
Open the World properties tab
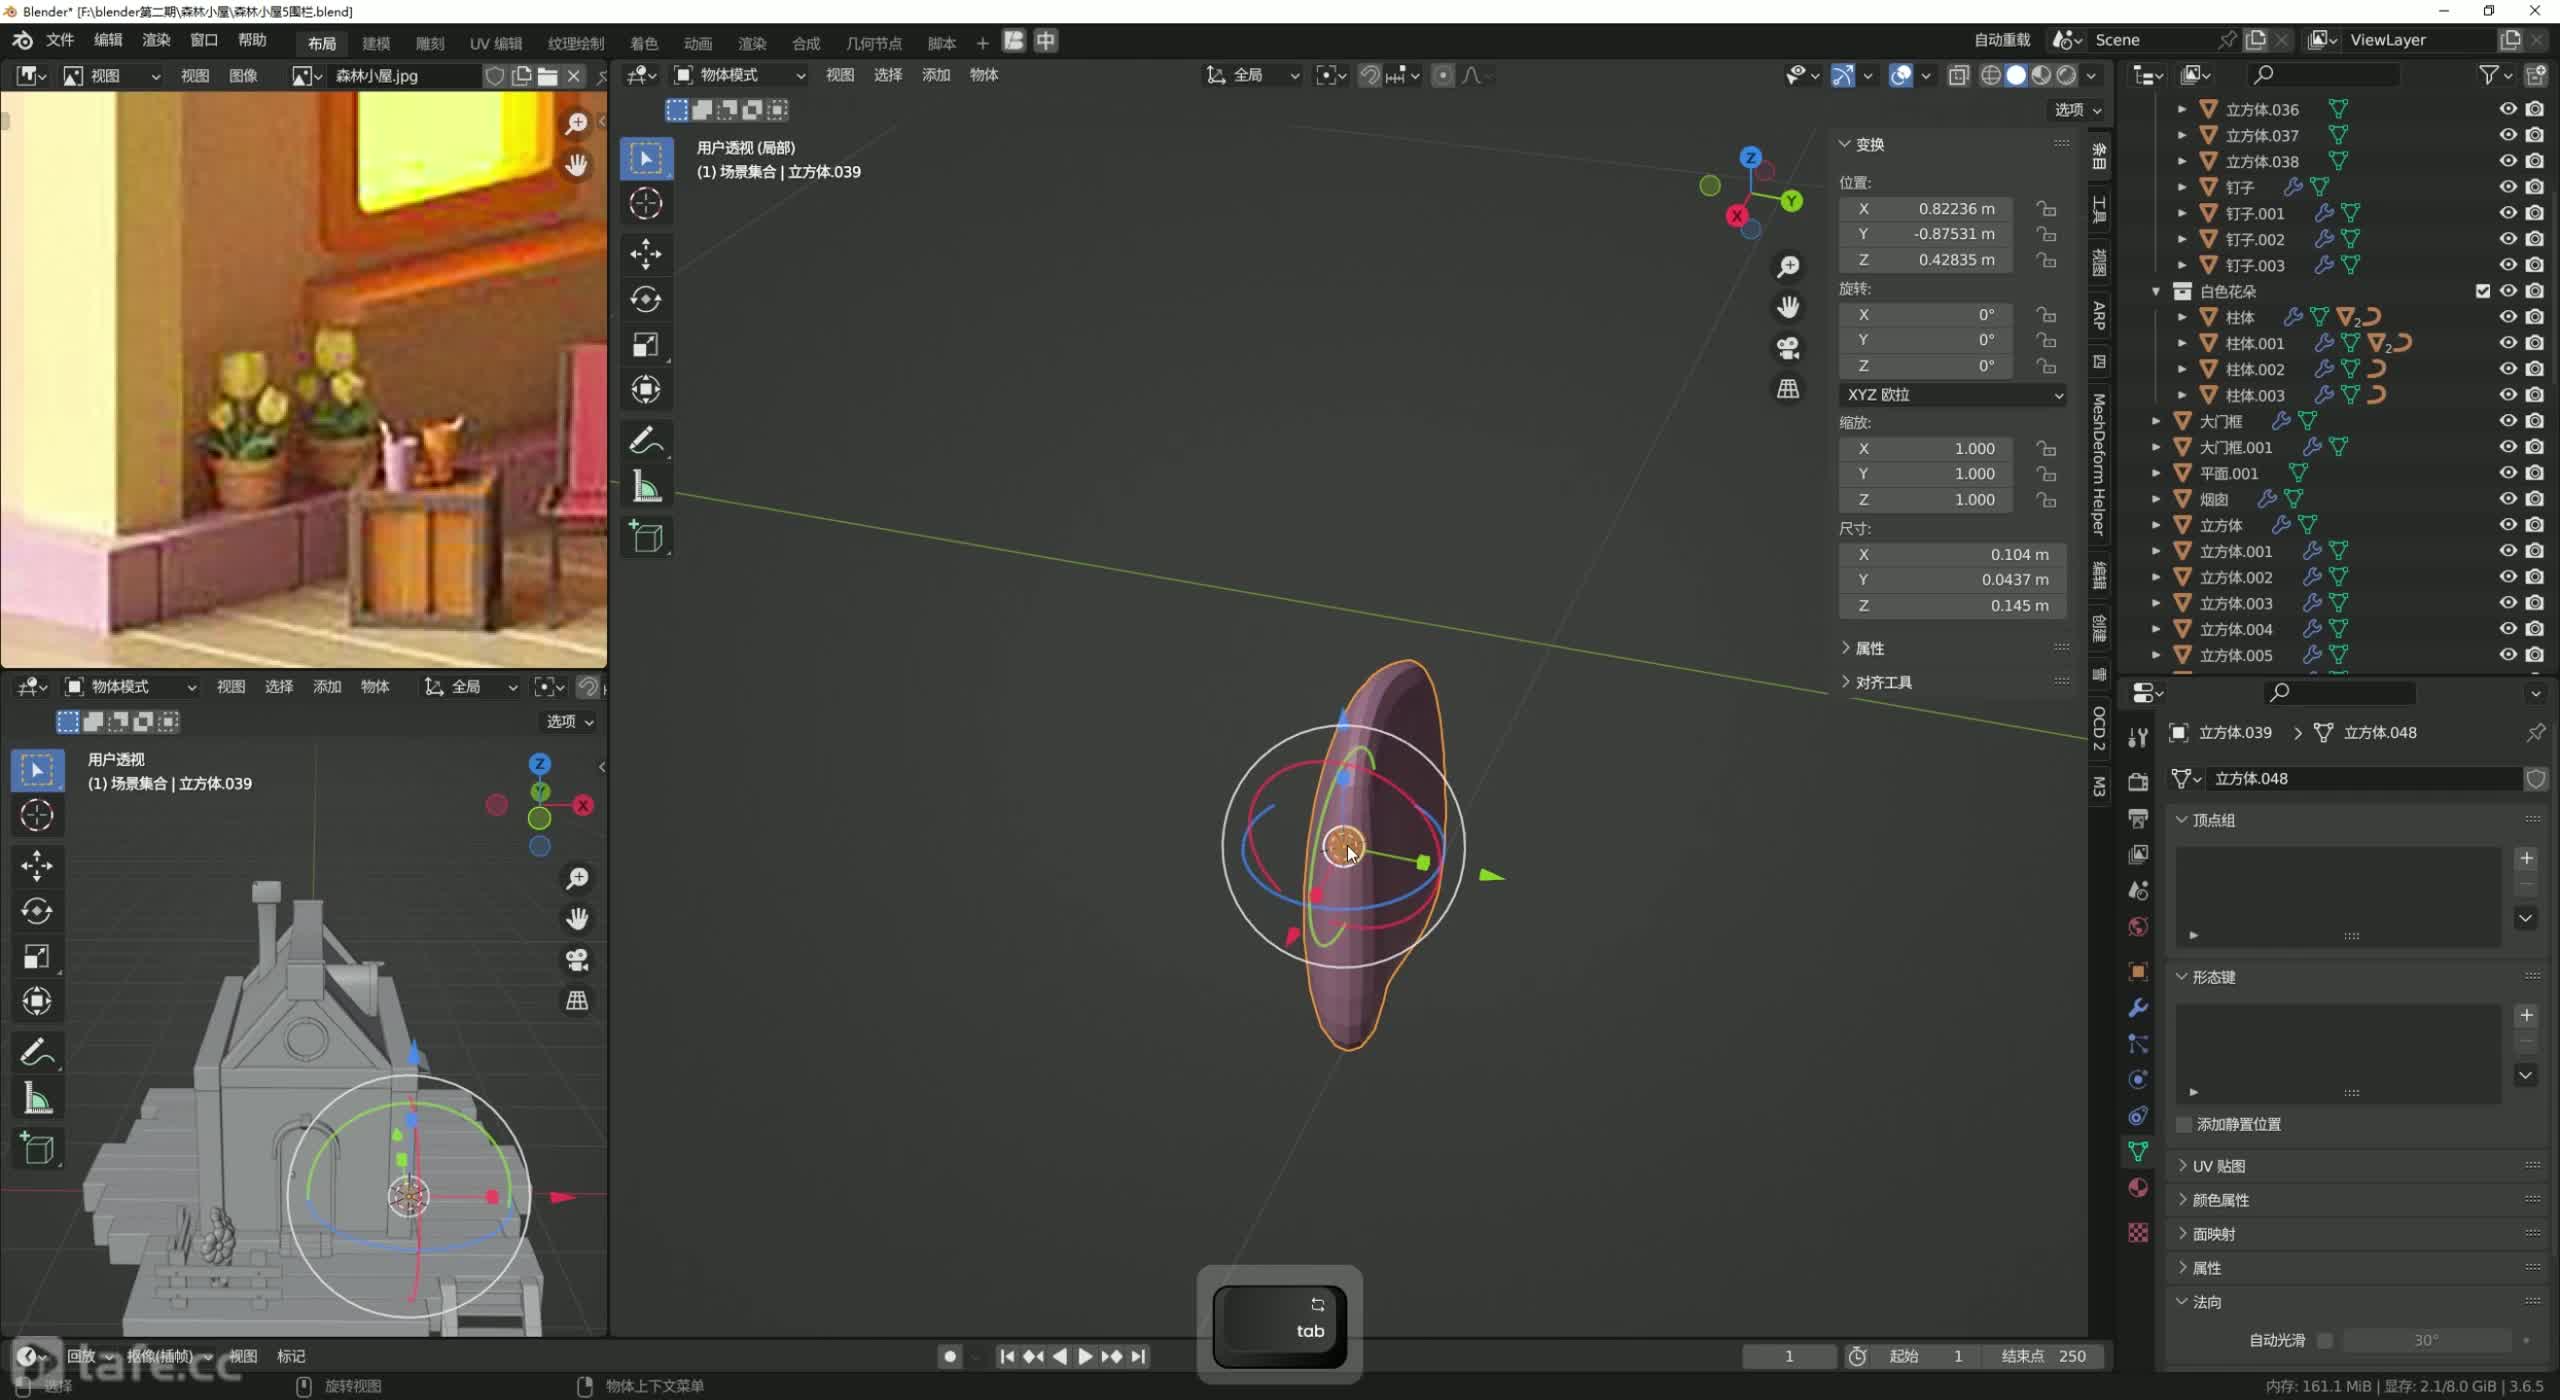(2138, 927)
